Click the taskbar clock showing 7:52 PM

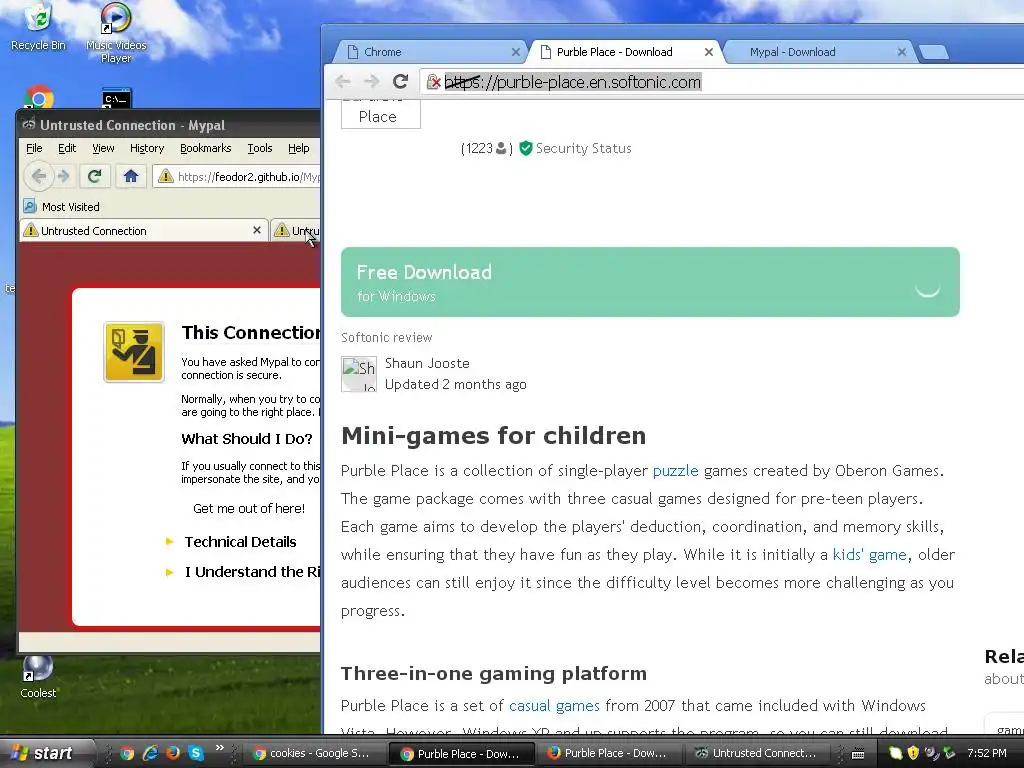pyautogui.click(x=987, y=753)
